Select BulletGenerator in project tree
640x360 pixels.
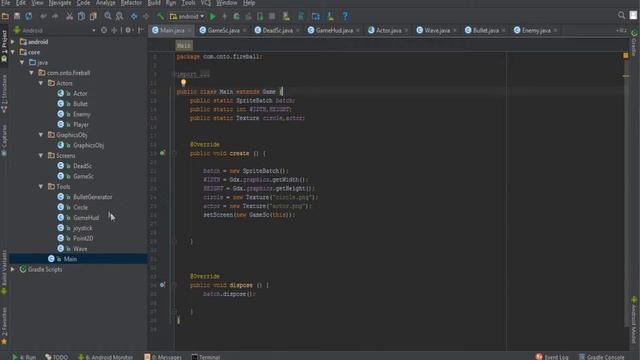[x=93, y=197]
